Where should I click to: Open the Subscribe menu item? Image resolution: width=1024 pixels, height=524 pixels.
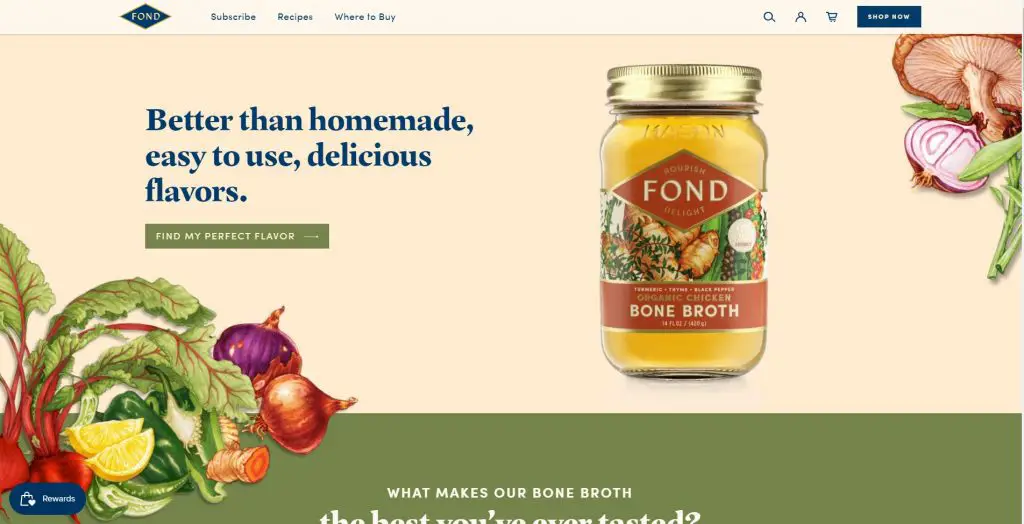tap(233, 17)
